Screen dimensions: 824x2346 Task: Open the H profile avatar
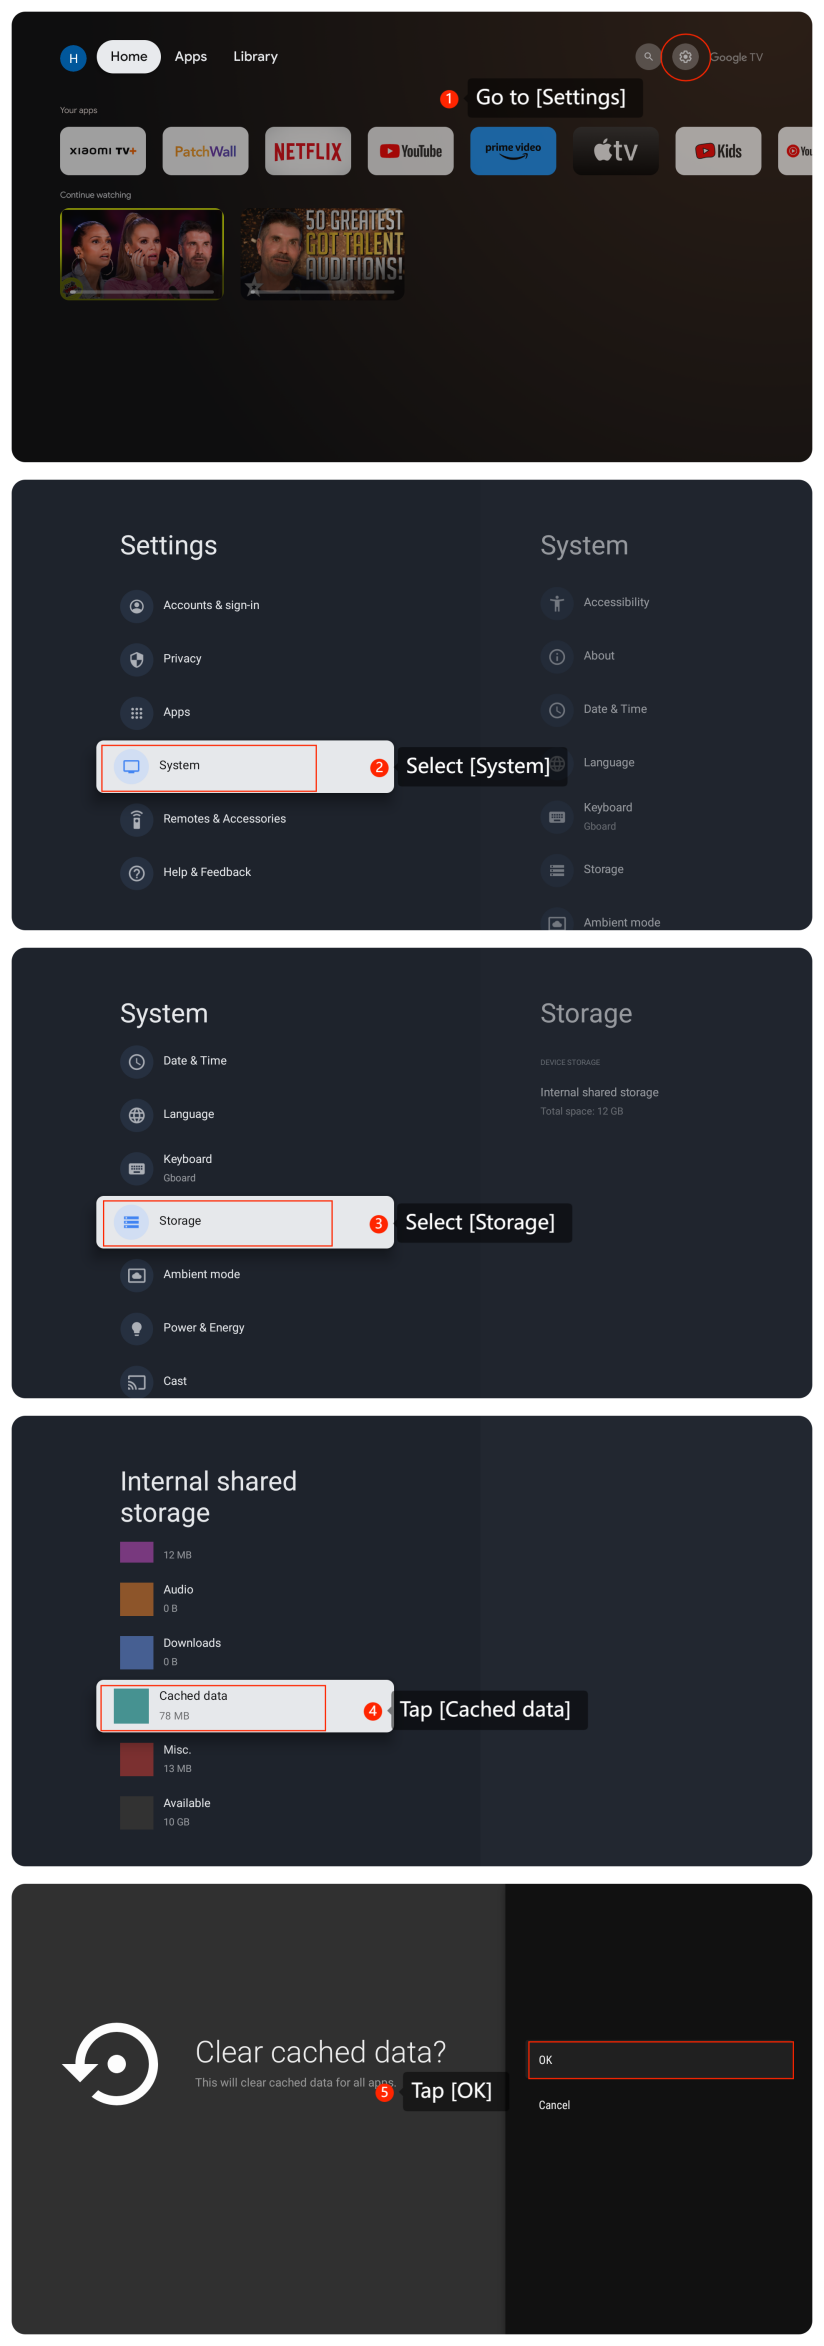(x=73, y=58)
